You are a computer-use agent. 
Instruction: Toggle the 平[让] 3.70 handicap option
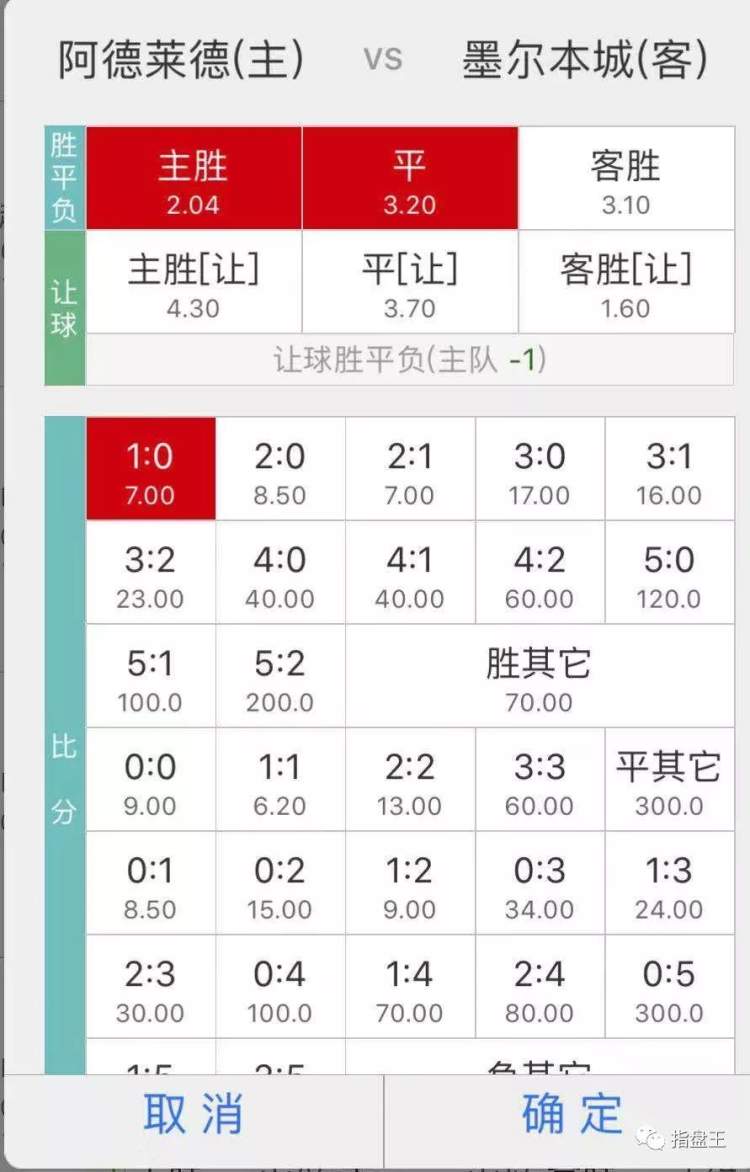coord(410,281)
